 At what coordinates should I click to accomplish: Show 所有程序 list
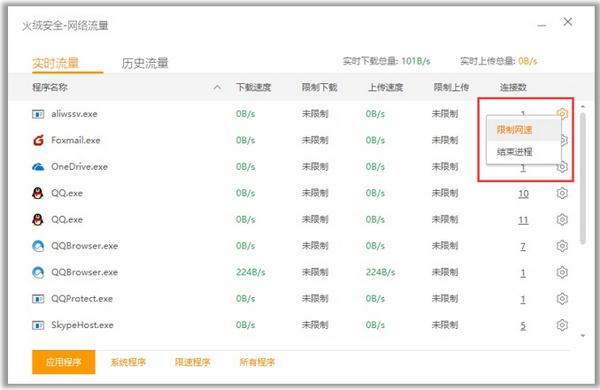point(257,362)
